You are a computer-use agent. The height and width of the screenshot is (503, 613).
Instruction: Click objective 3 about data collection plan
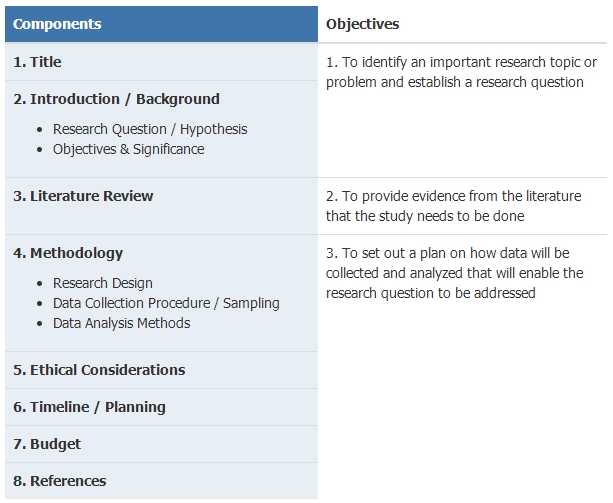(455, 273)
